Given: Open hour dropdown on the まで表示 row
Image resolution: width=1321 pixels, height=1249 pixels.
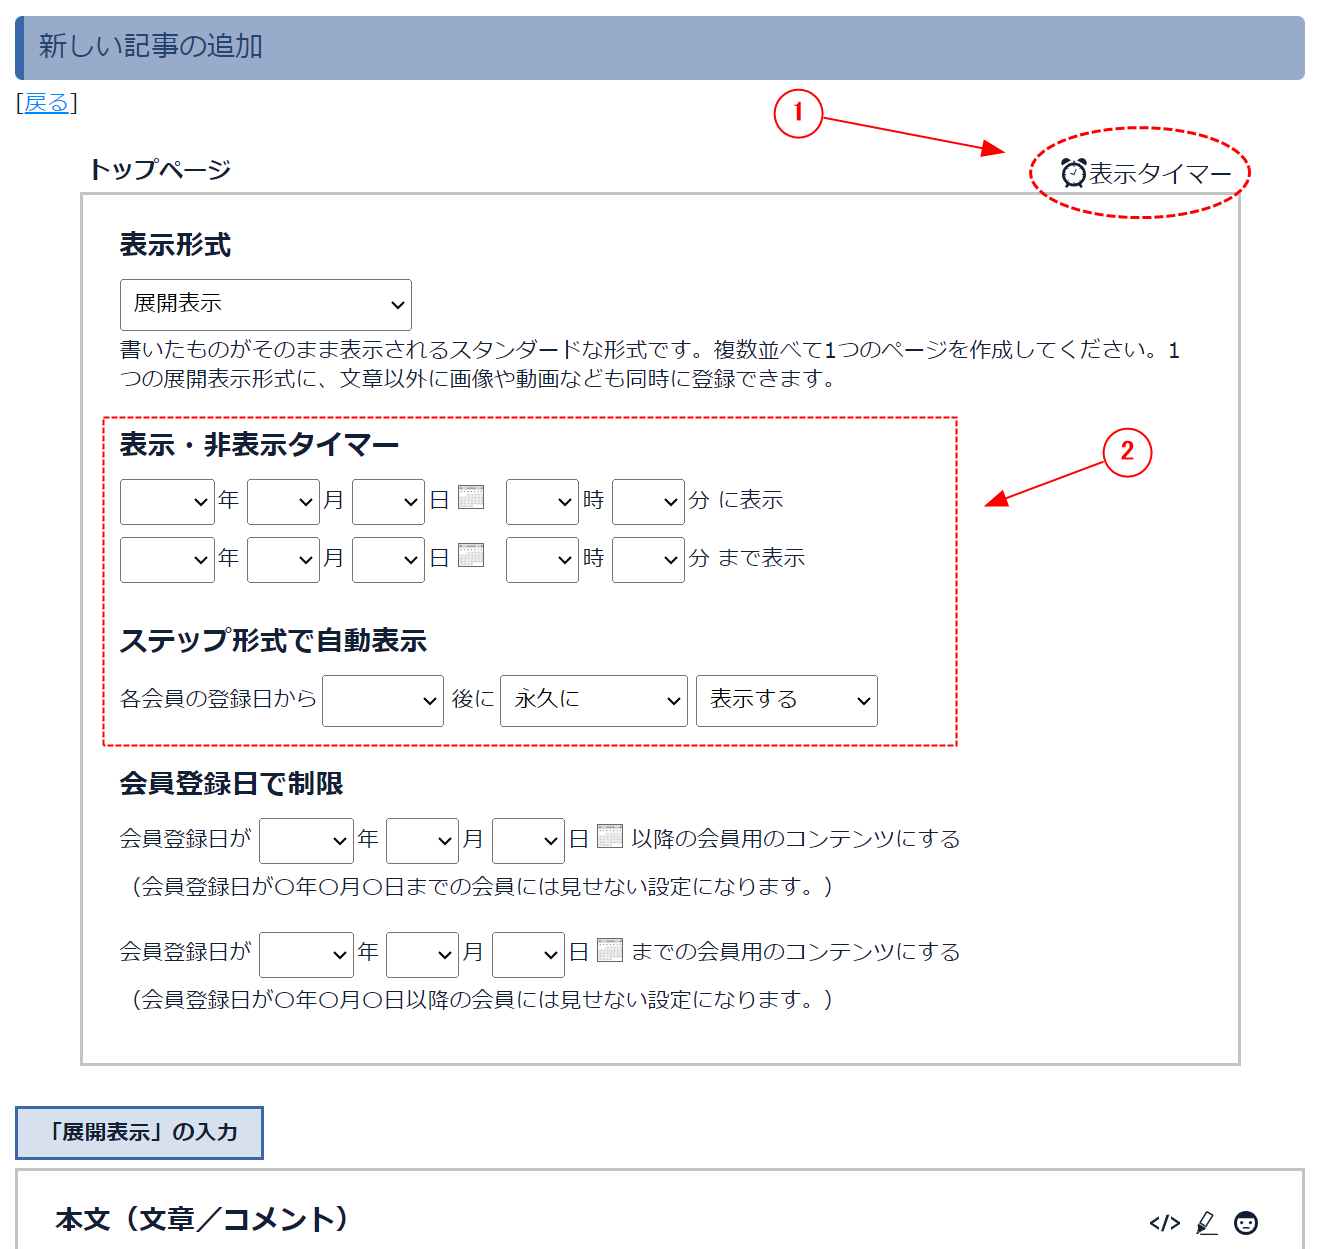Looking at the screenshot, I should (x=542, y=560).
